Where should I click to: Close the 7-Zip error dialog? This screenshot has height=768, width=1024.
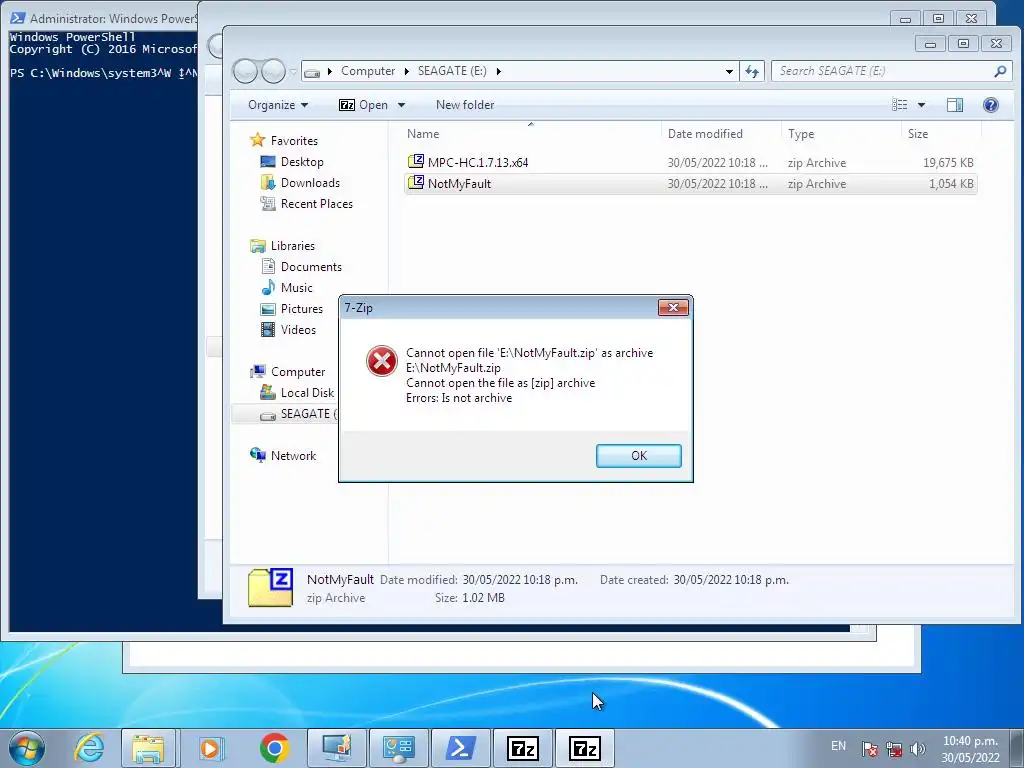point(673,308)
